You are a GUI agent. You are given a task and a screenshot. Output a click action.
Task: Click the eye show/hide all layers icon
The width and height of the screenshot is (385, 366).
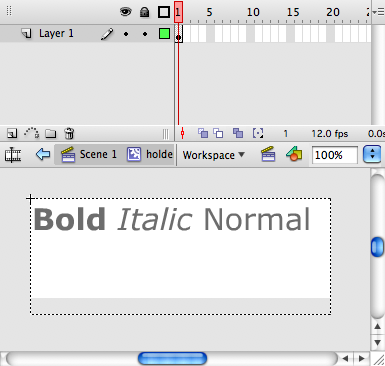[125, 12]
